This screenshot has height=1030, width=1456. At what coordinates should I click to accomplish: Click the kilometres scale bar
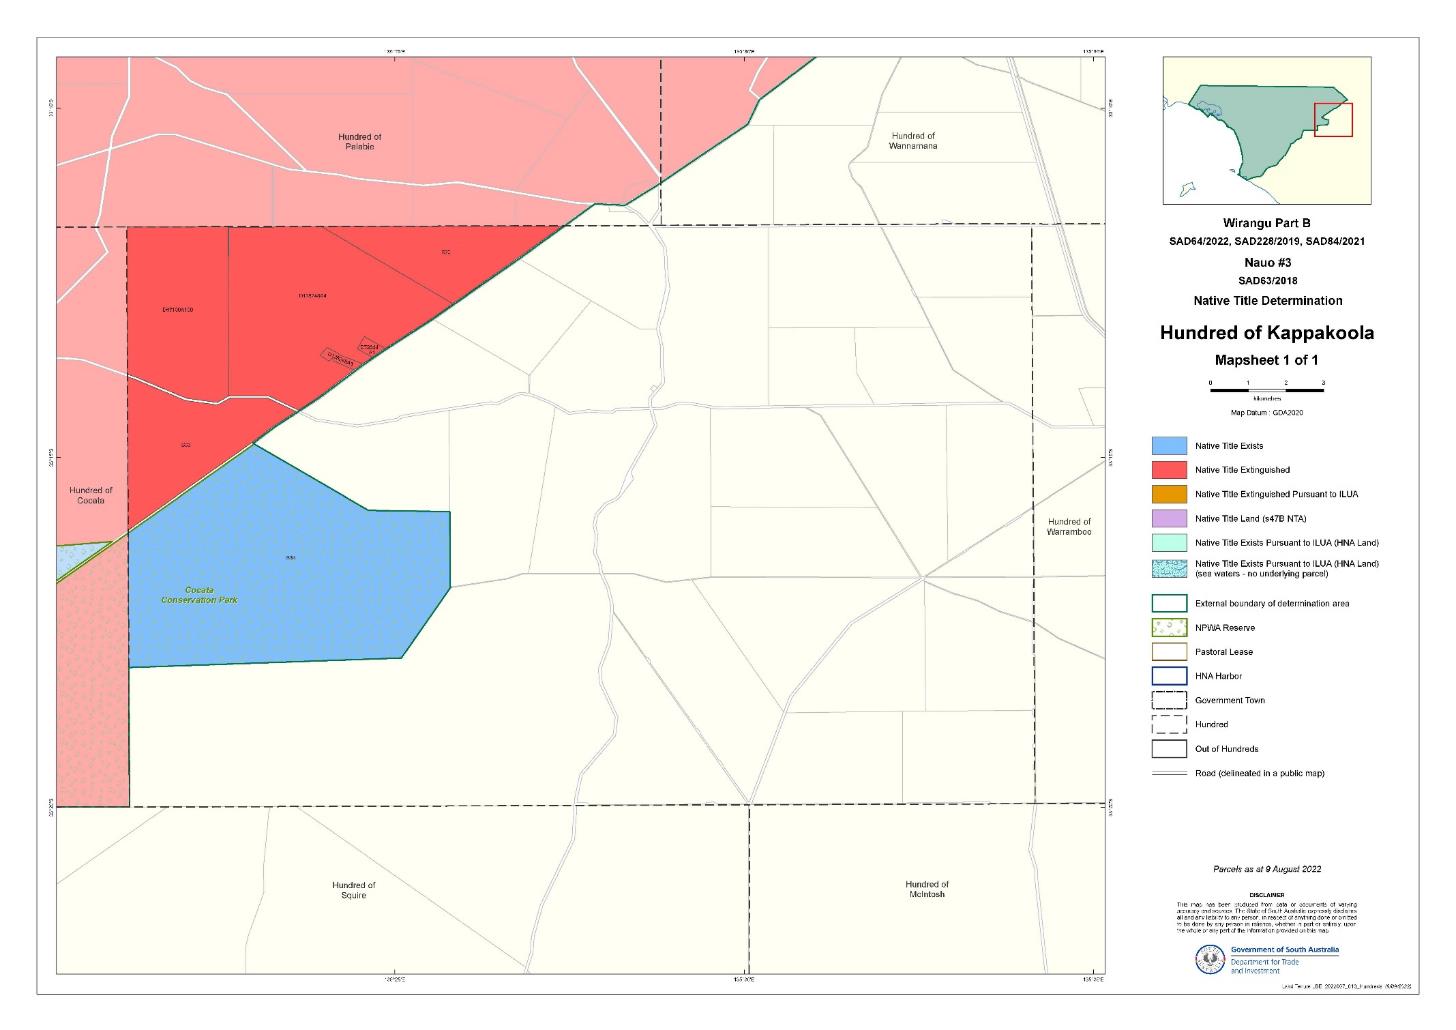tap(1266, 390)
